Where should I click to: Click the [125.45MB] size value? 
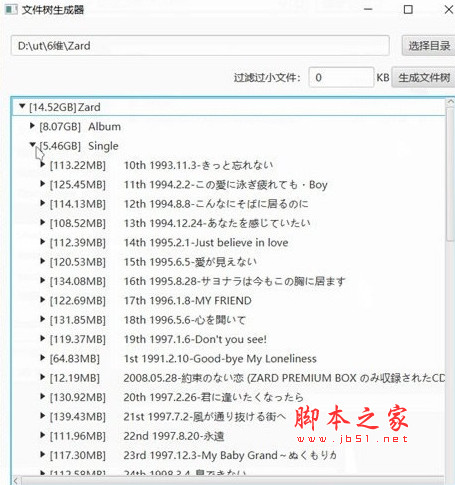point(78,184)
